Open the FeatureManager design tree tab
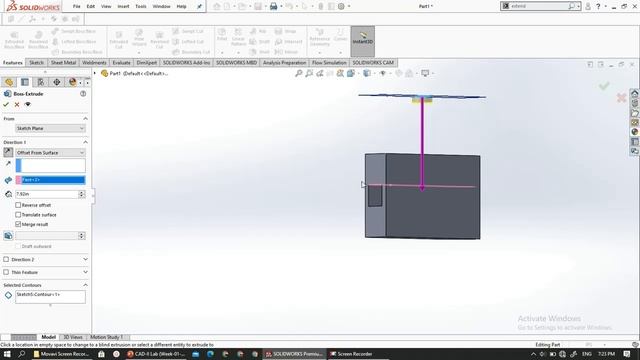This screenshot has height=360, width=640. (9, 82)
